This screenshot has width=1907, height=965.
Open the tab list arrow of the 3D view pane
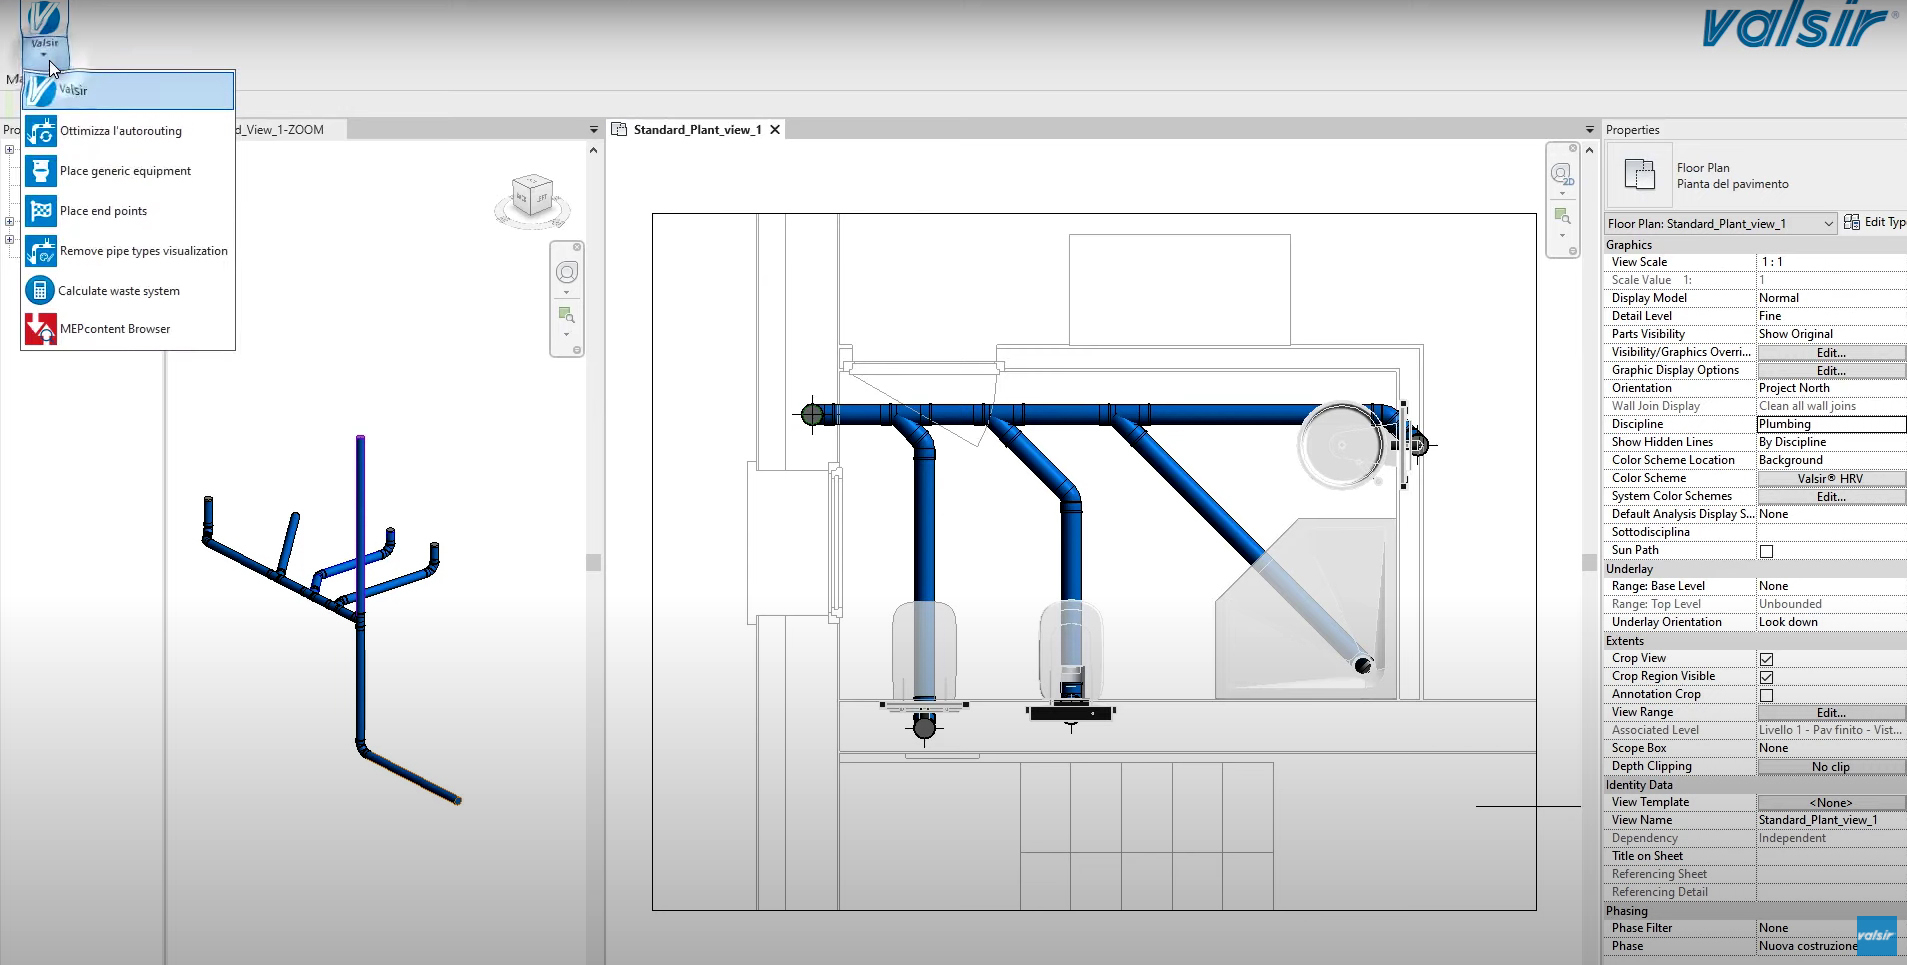point(593,130)
